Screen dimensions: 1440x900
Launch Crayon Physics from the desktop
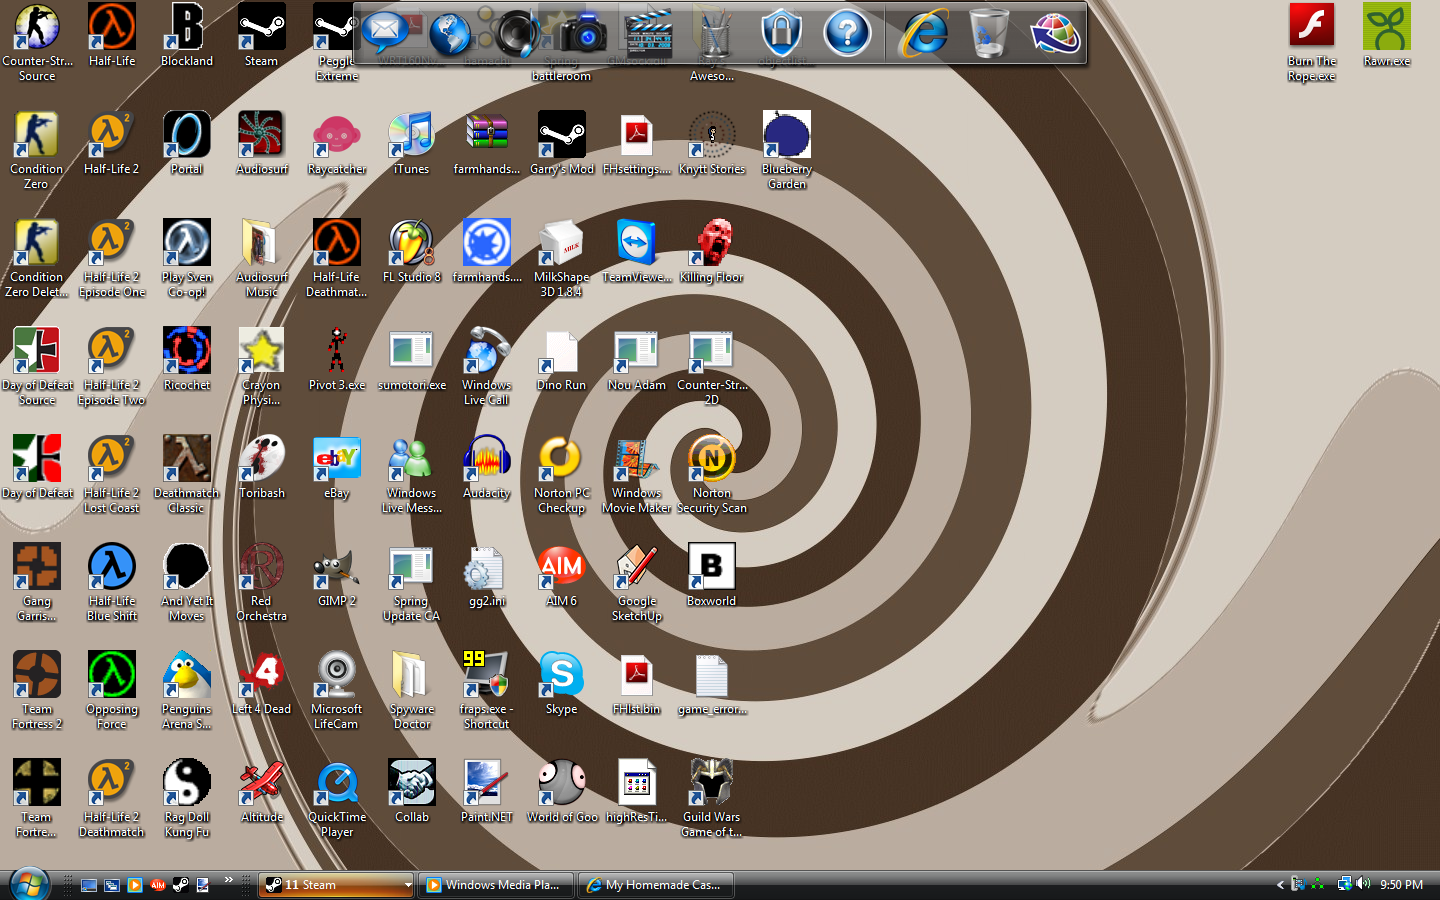point(262,366)
